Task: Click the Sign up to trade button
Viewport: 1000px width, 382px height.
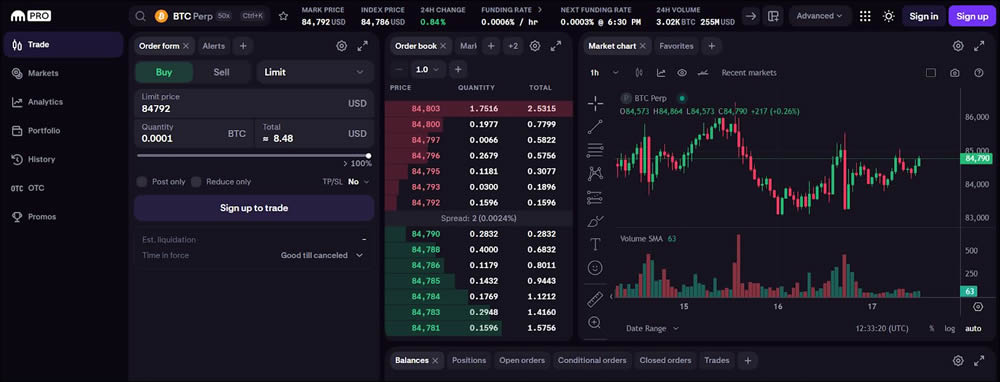Action: coord(254,208)
